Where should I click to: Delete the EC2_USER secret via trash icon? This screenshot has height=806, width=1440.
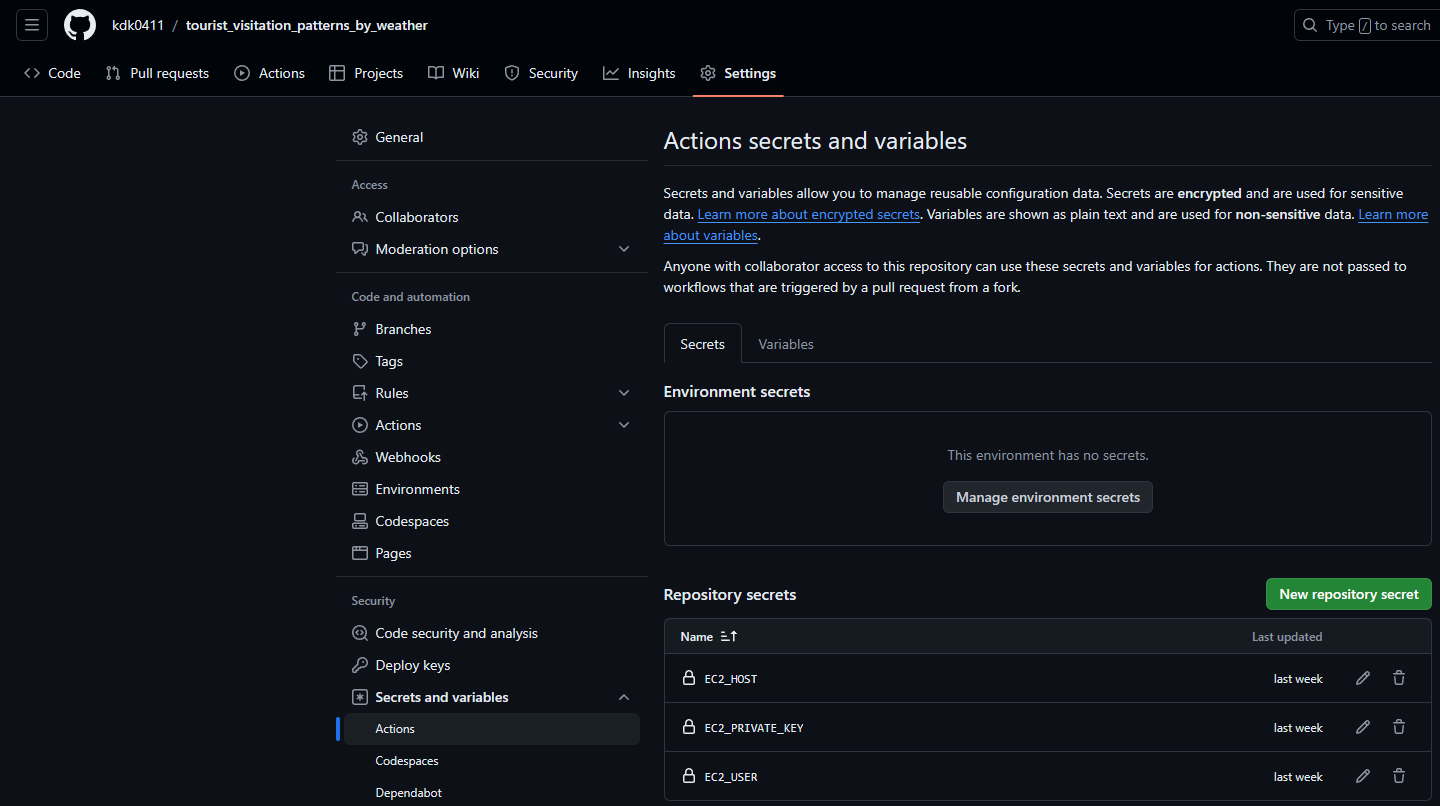(x=1399, y=776)
